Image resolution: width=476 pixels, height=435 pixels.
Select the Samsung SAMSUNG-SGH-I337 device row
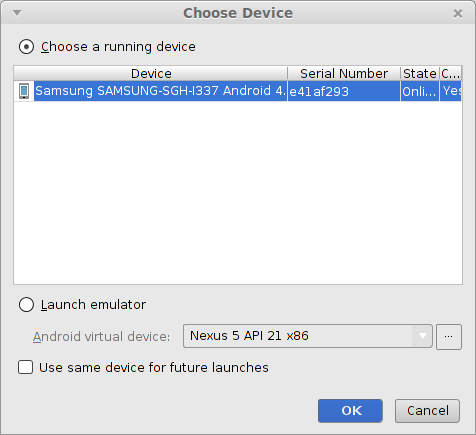click(x=238, y=91)
